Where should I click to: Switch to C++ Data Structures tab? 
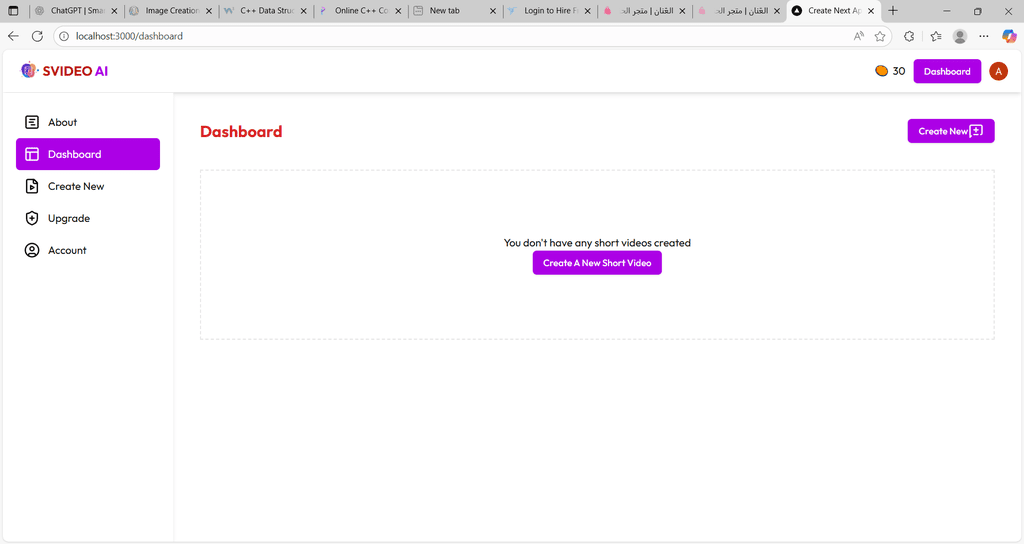coord(266,11)
